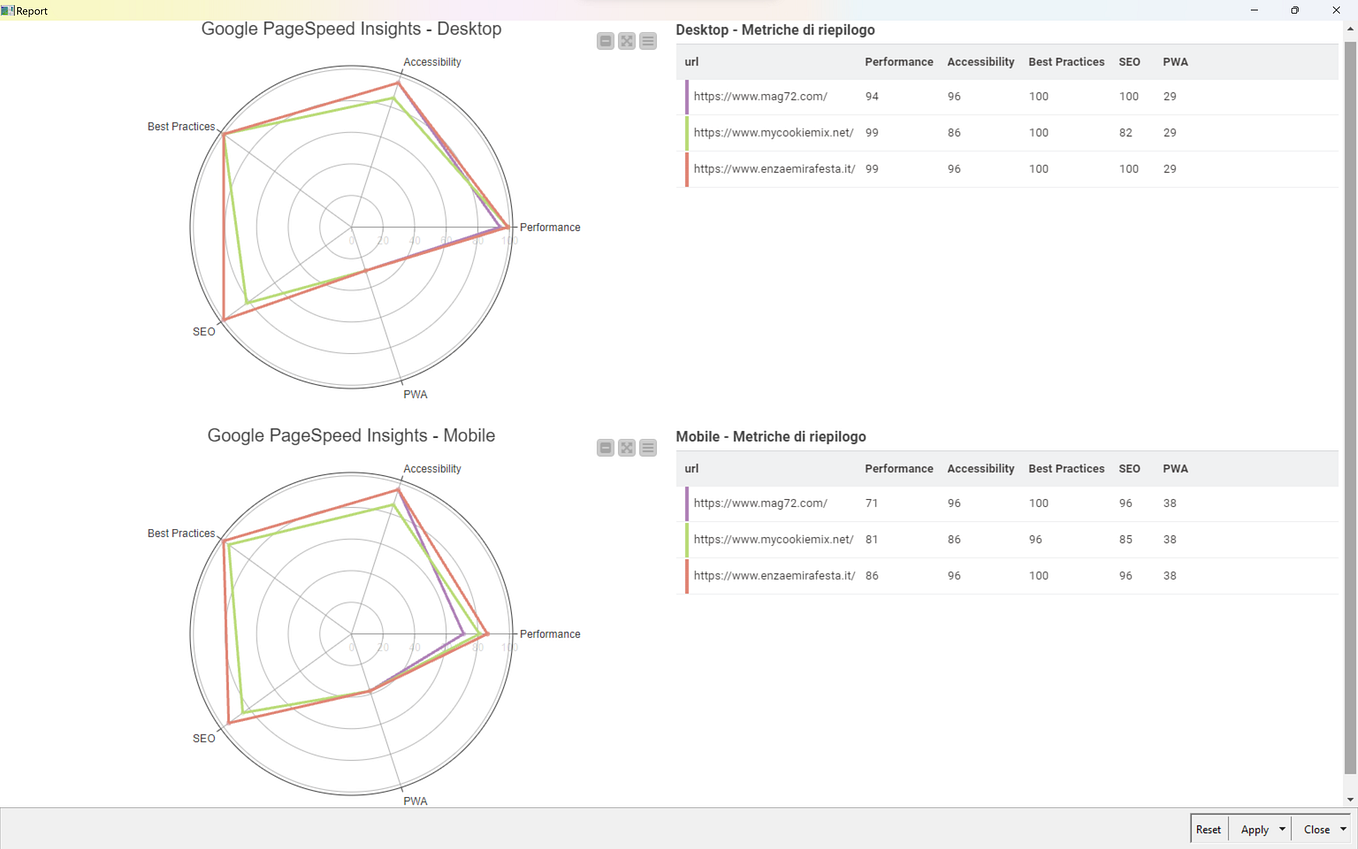This screenshot has height=849, width=1358.
Task: Click the Report application icon in titlebar
Action: click(x=8, y=10)
